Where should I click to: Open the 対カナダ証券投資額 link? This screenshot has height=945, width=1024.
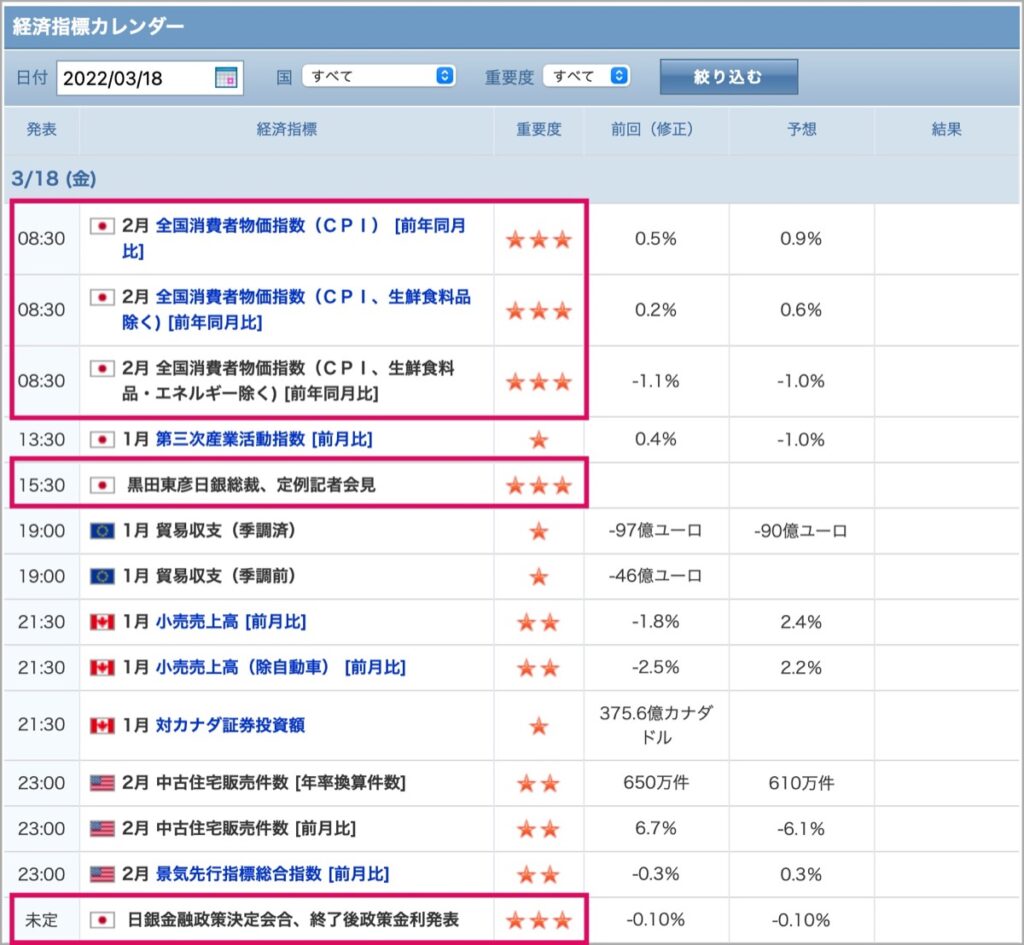click(x=230, y=726)
